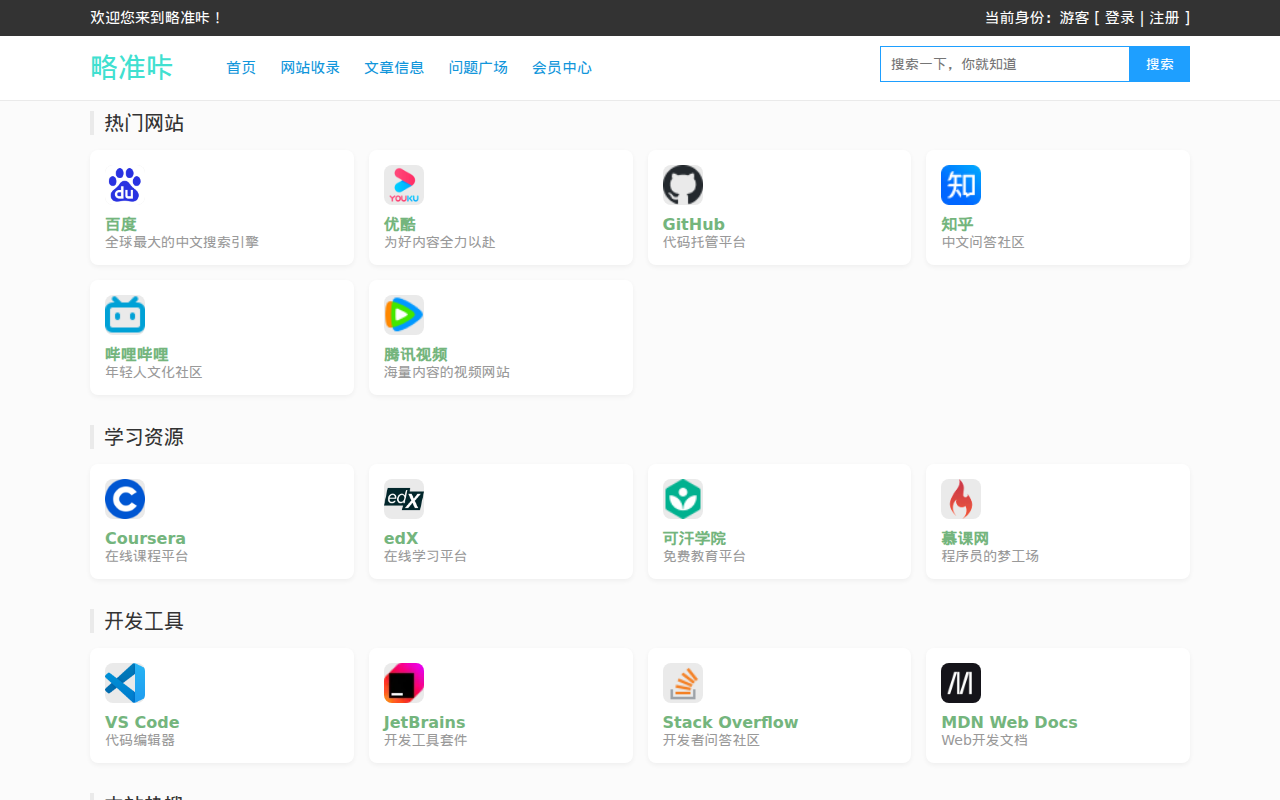Open the 网站收录 navigation menu
Image resolution: width=1280 pixels, height=800 pixels.
click(310, 68)
